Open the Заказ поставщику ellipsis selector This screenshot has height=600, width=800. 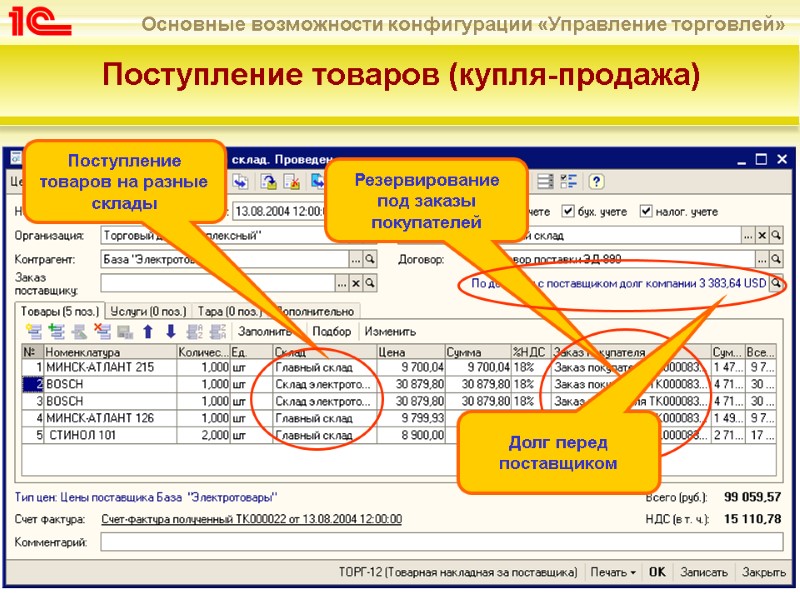tap(341, 281)
